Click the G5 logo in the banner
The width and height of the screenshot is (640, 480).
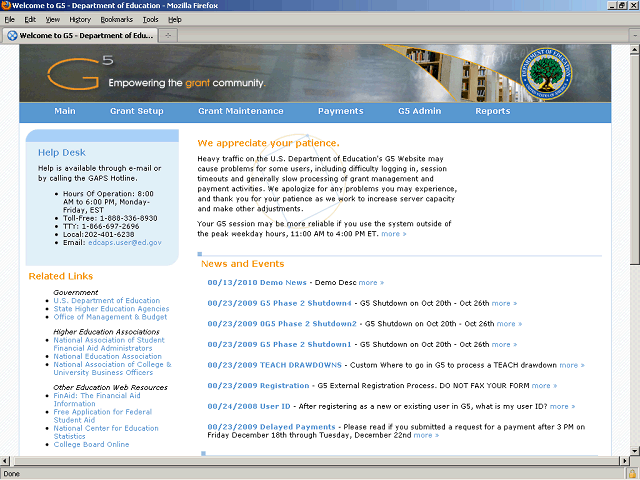click(x=80, y=73)
